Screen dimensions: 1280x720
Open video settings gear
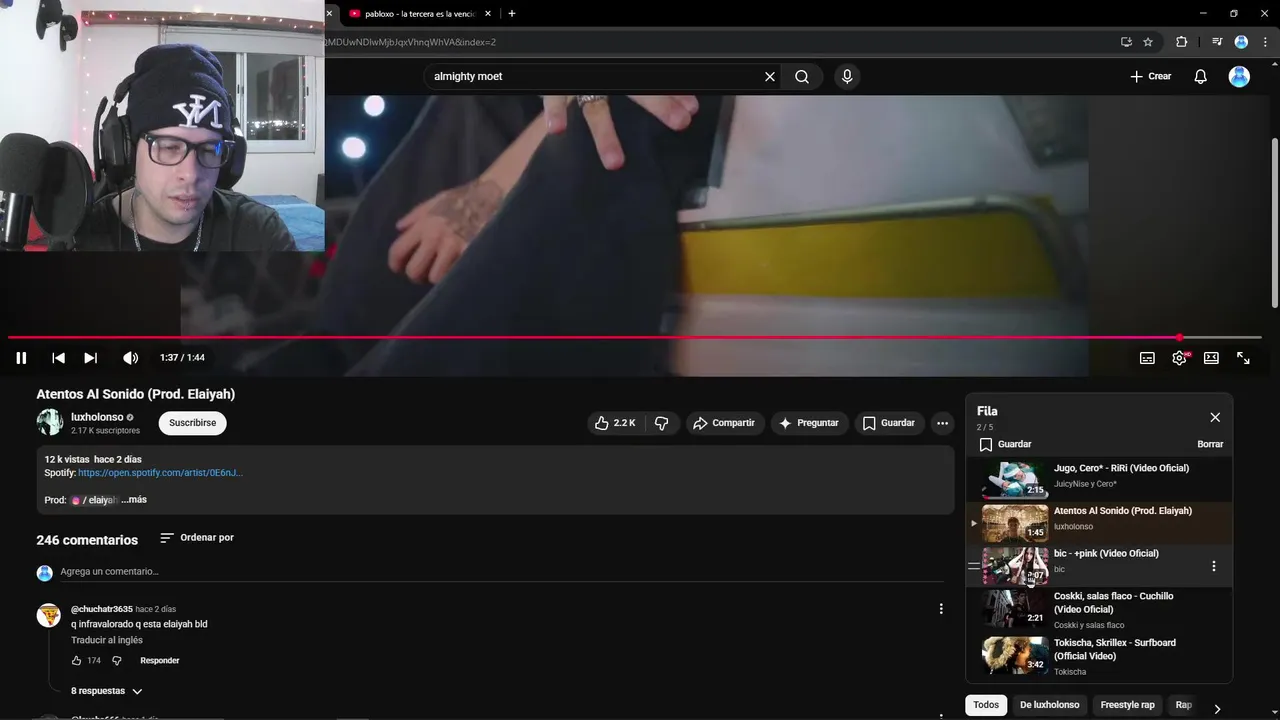click(1179, 358)
